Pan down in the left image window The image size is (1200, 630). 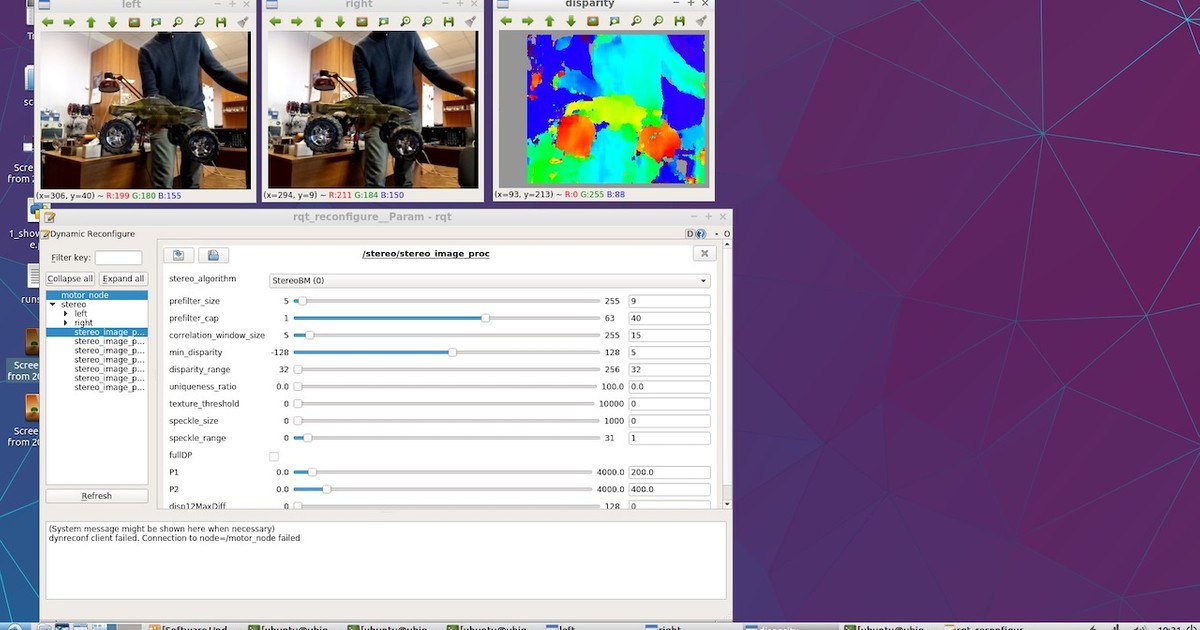(x=112, y=21)
